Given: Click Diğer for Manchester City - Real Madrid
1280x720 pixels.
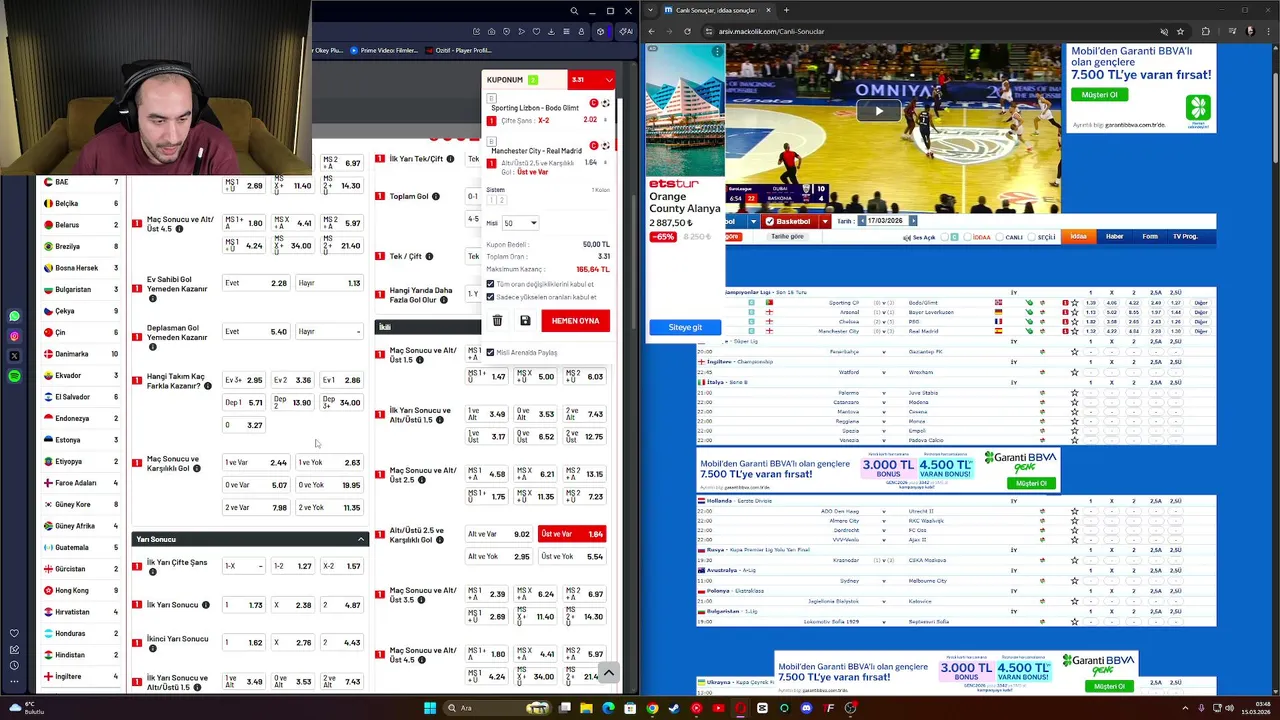Looking at the screenshot, I should point(1201,331).
